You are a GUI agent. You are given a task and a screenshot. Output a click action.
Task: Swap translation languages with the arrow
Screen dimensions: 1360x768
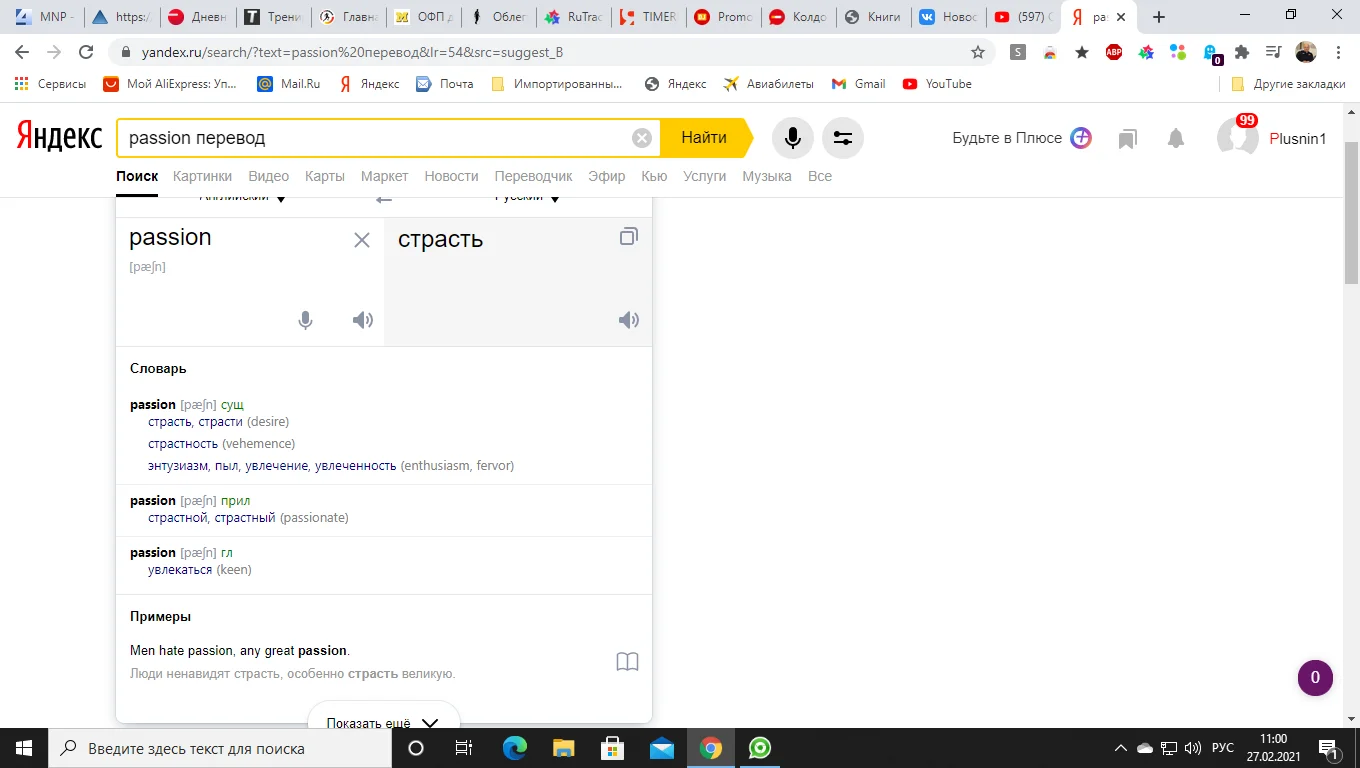tap(384, 197)
